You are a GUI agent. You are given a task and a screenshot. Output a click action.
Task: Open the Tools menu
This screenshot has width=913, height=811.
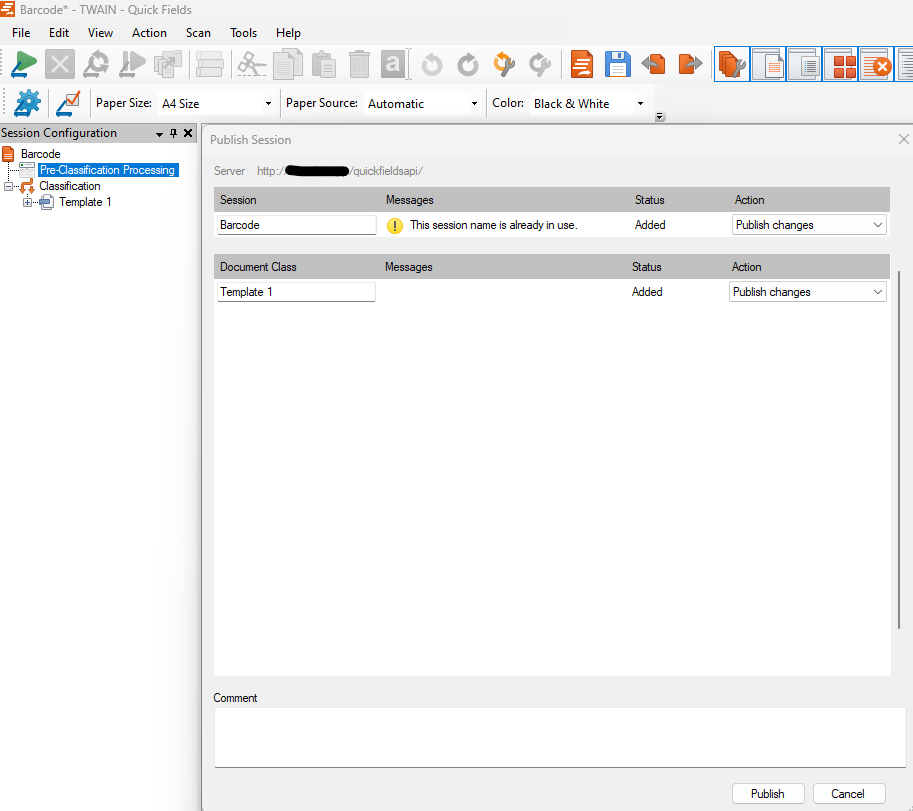click(x=243, y=33)
